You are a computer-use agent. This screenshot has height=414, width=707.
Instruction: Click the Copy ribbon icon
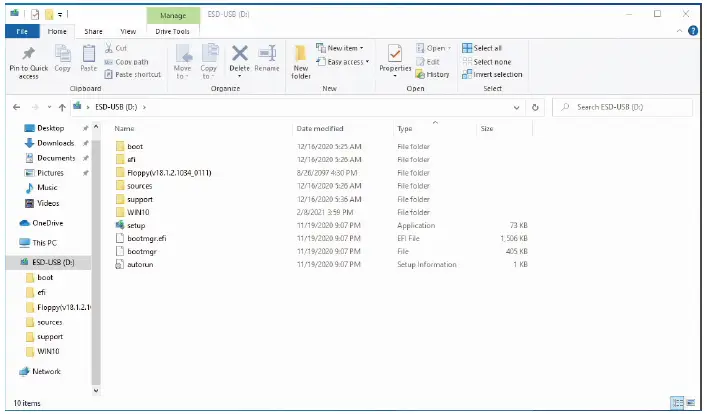click(x=63, y=54)
